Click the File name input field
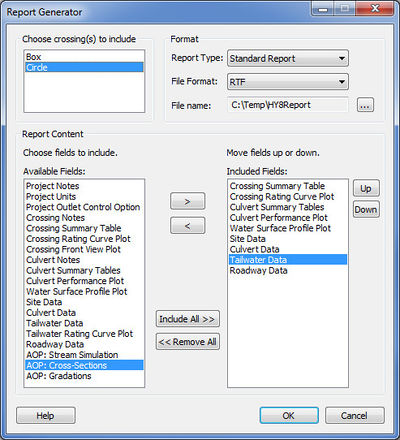 coord(288,105)
